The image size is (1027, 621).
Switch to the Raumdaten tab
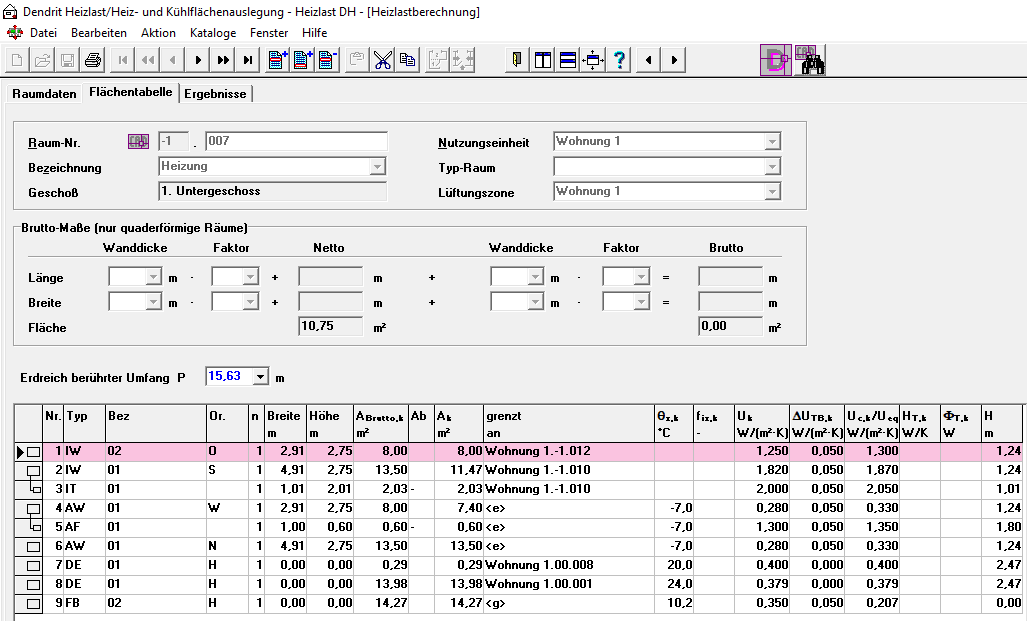pyautogui.click(x=45, y=94)
